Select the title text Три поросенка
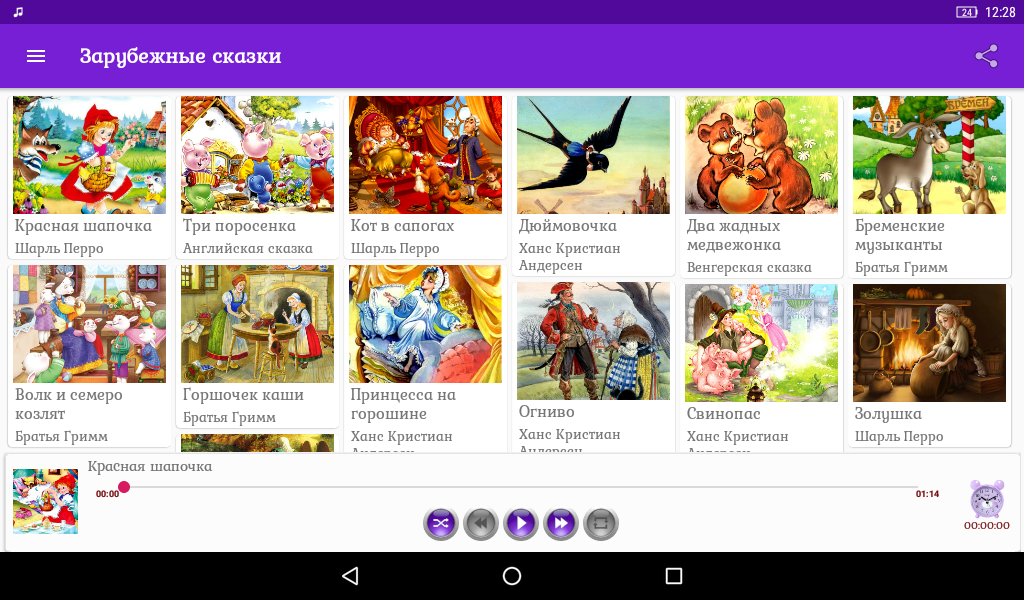 pos(239,226)
